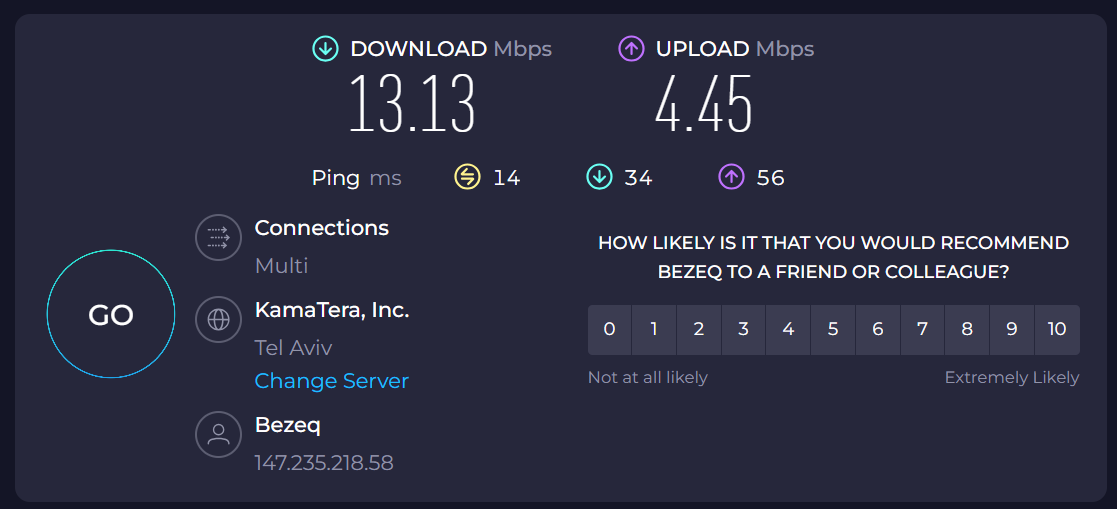Click the teal download ping icon

coord(599,178)
